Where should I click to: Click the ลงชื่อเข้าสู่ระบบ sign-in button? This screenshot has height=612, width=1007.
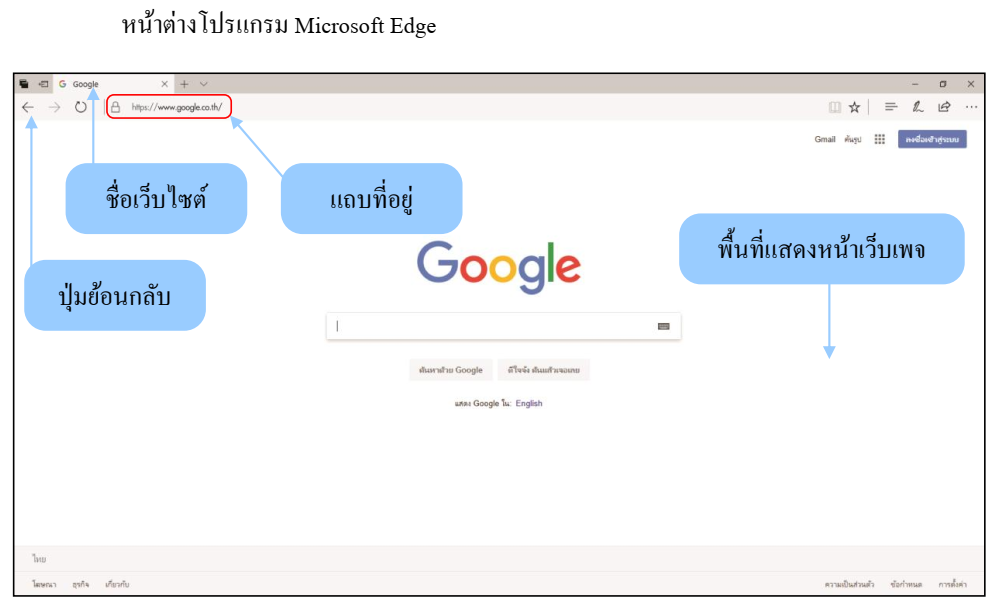[934, 139]
